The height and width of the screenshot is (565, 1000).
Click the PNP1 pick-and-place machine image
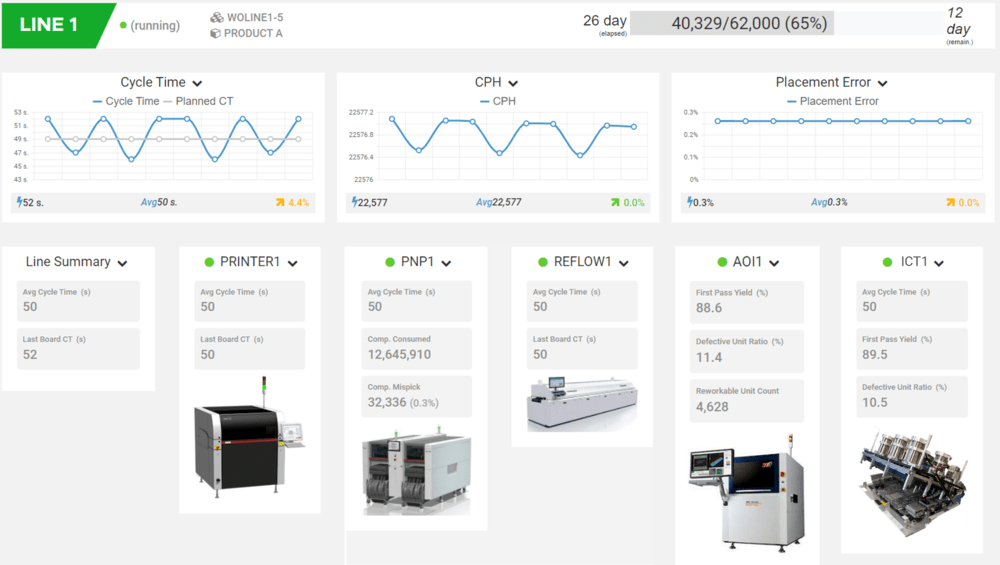(x=416, y=471)
